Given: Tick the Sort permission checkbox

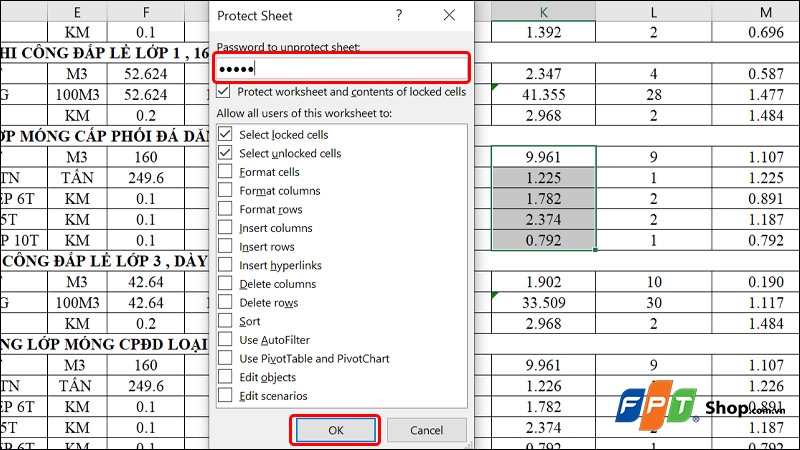Looking at the screenshot, I should coord(225,321).
